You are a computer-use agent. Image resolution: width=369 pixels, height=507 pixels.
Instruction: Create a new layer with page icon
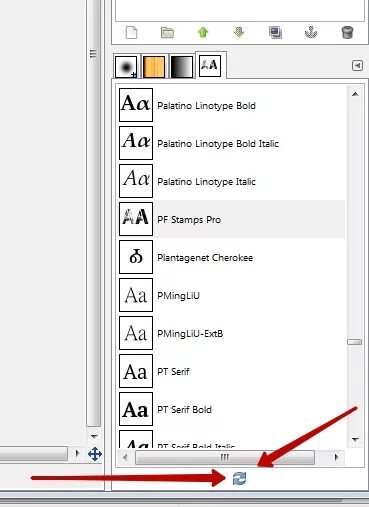(x=131, y=33)
